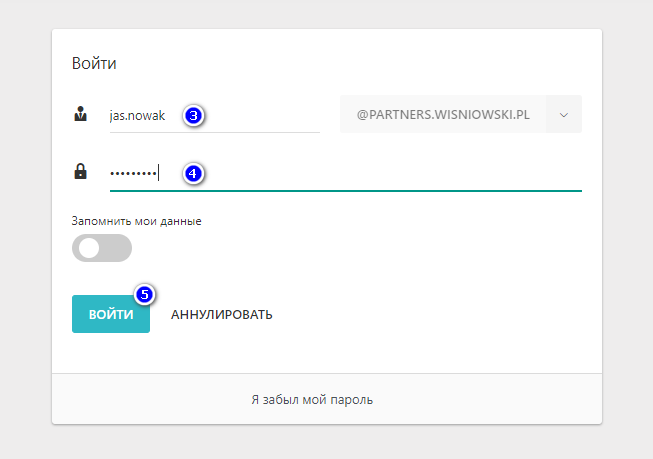
Task: Click the blue badge numbered 3
Action: click(x=193, y=115)
